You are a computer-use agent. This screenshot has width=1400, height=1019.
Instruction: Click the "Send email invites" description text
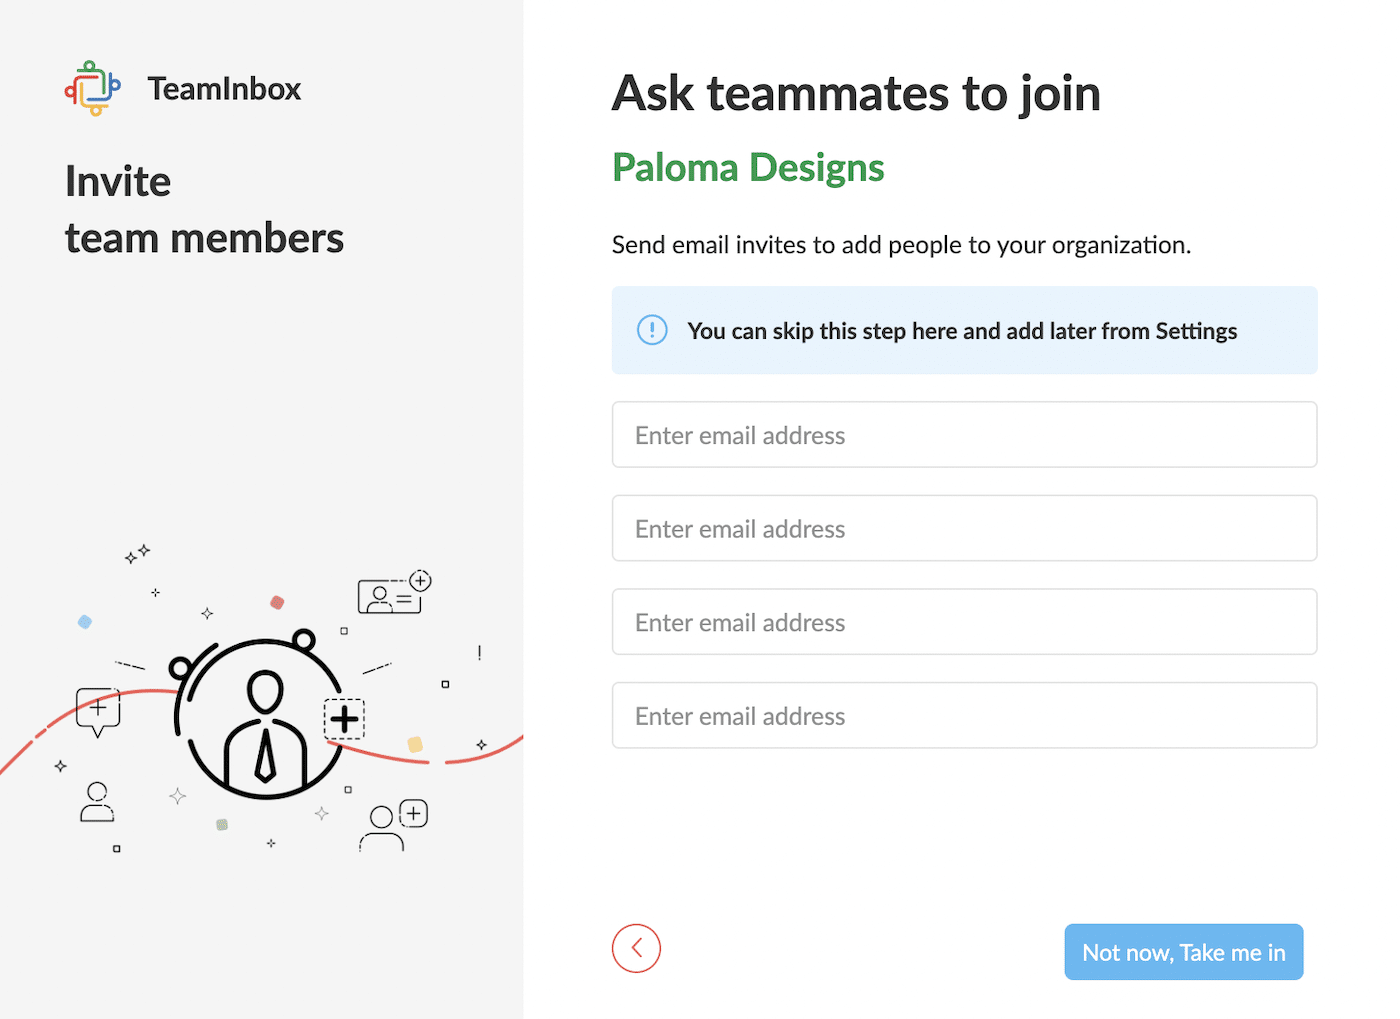[x=901, y=244]
